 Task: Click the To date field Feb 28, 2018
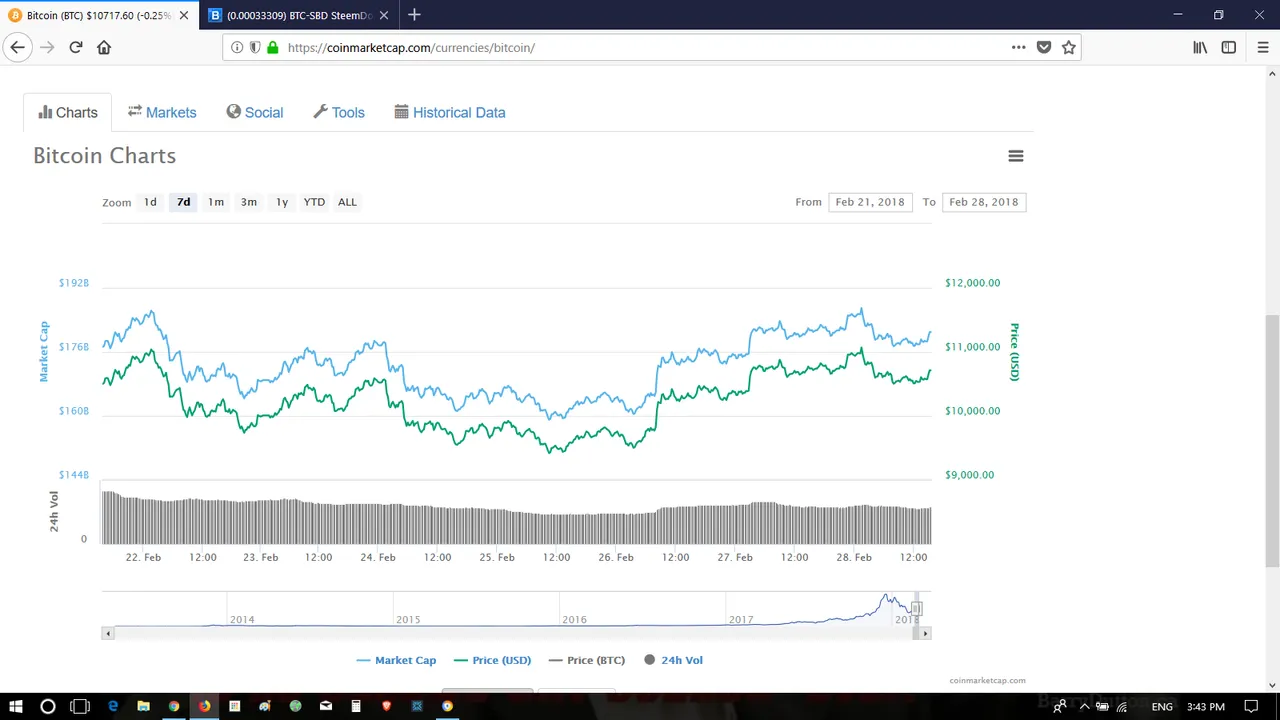pos(984,202)
